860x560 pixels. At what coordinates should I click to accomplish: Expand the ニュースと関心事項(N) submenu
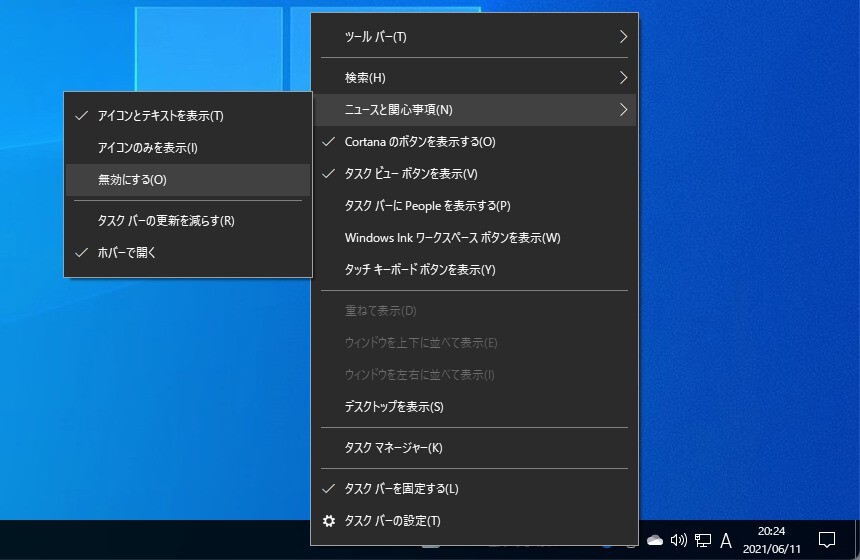tap(474, 110)
